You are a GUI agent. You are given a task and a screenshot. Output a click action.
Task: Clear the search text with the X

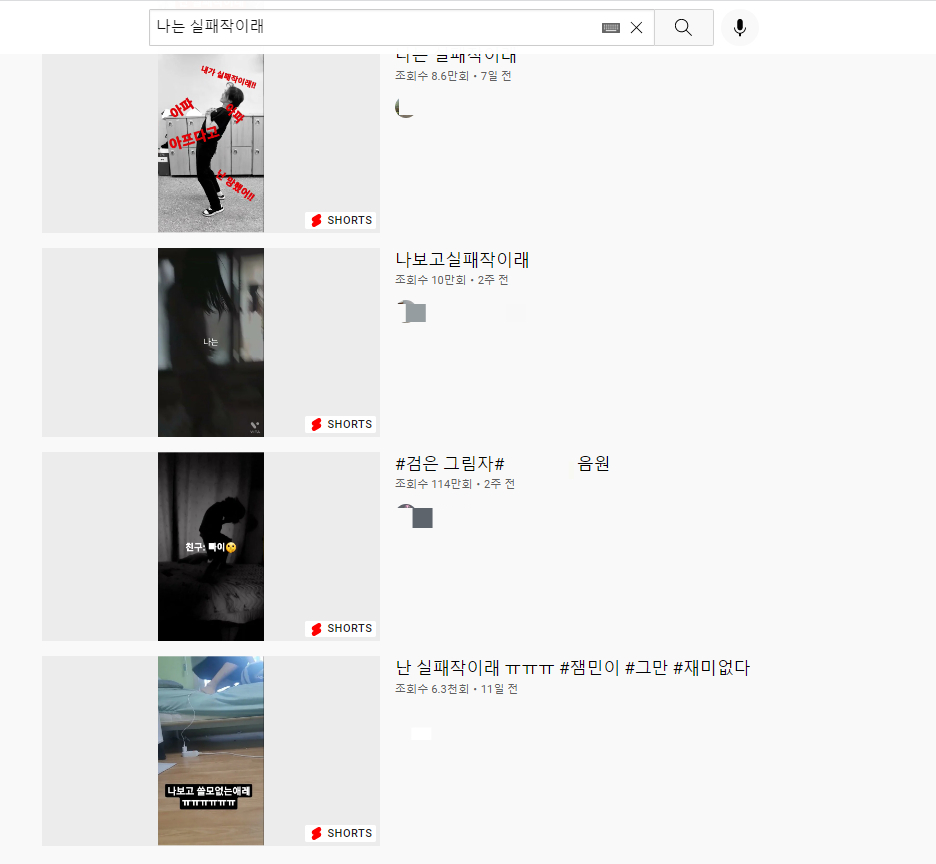[636, 28]
